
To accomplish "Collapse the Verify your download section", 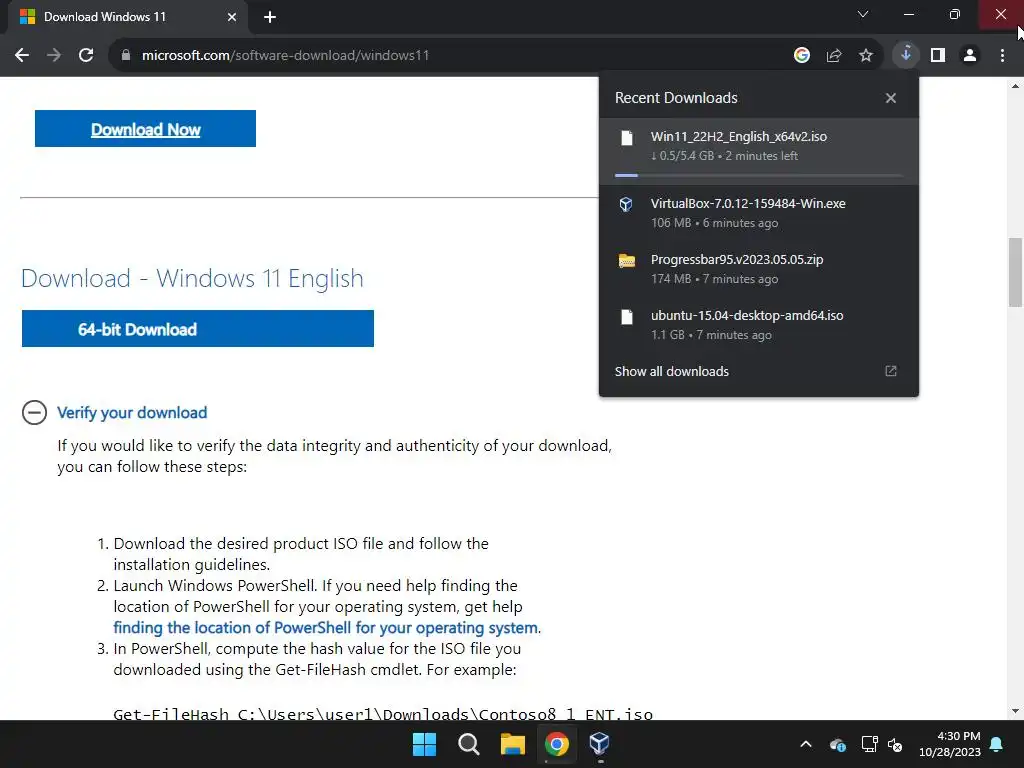I will pyautogui.click(x=34, y=413).
